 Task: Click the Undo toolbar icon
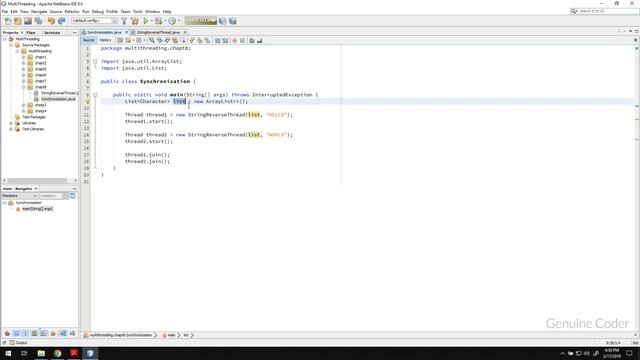[51, 21]
